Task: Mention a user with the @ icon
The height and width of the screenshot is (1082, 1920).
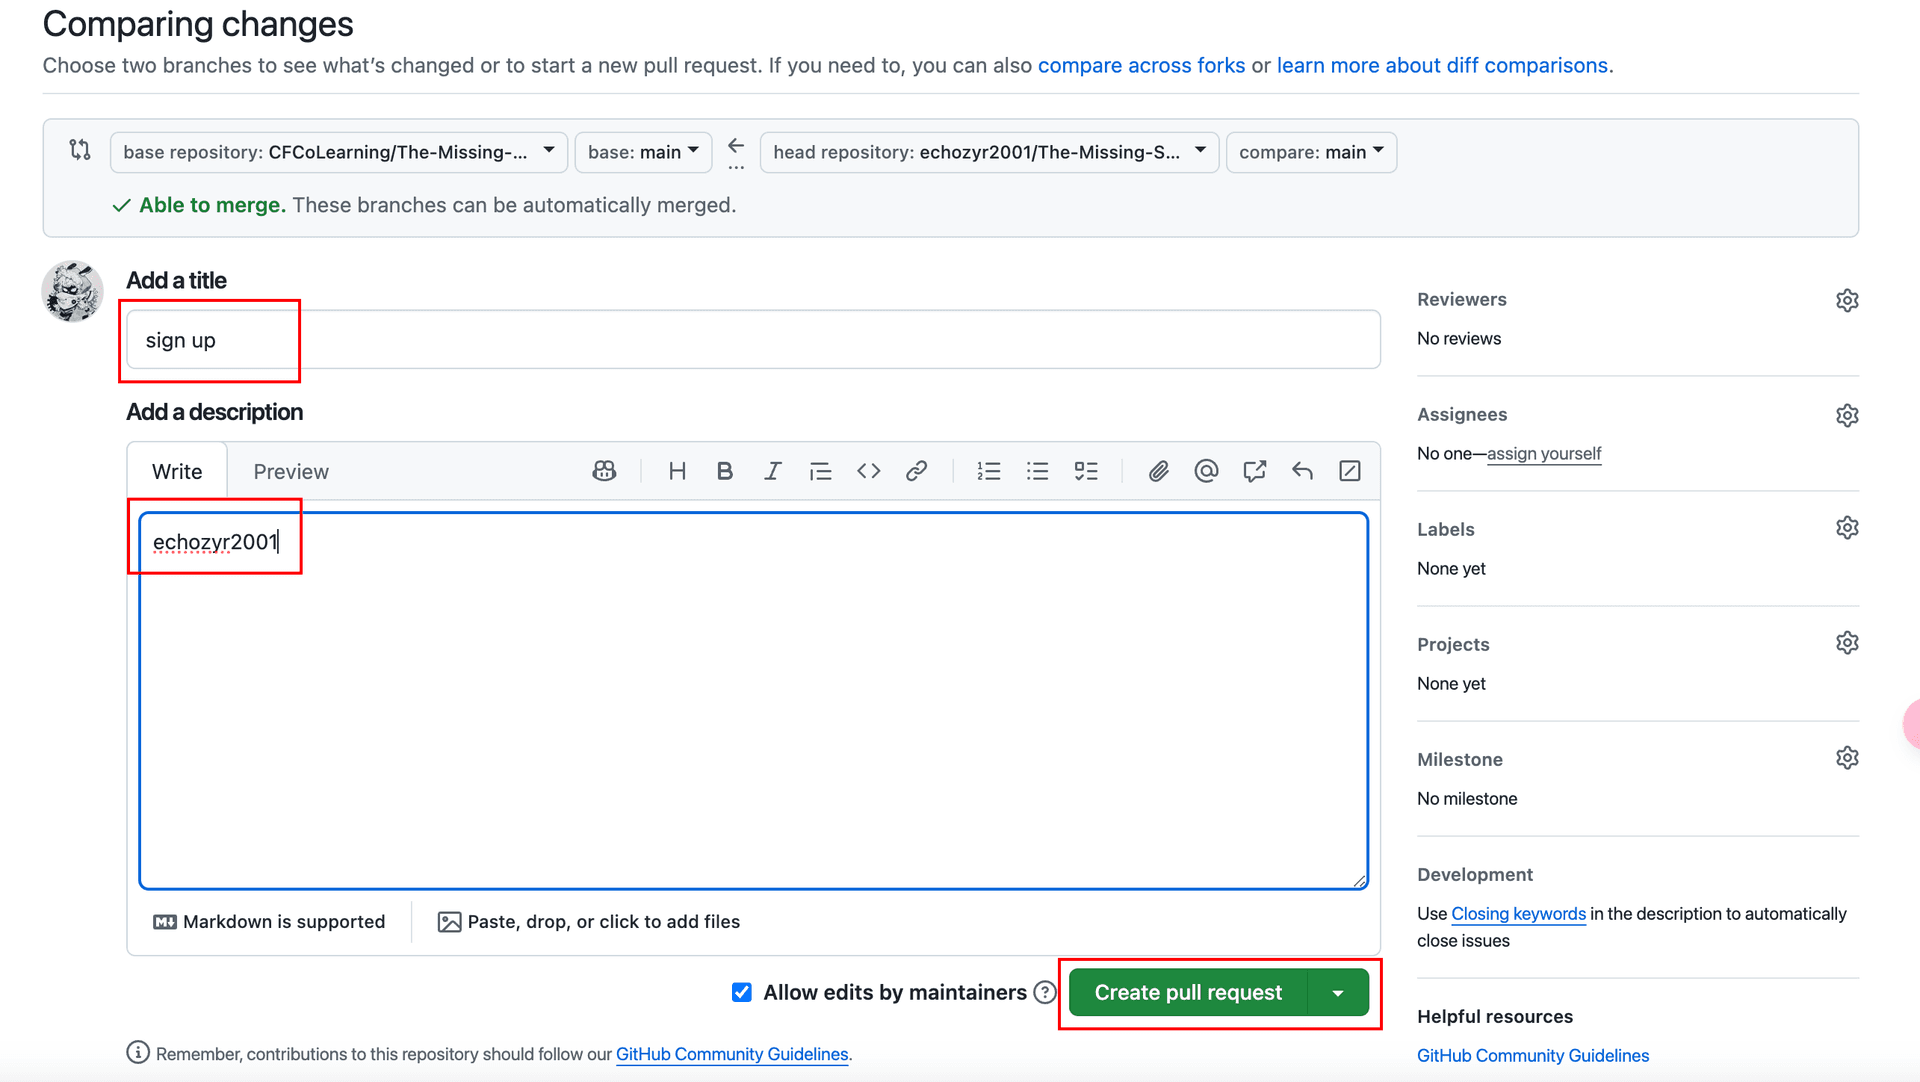Action: point(1206,471)
